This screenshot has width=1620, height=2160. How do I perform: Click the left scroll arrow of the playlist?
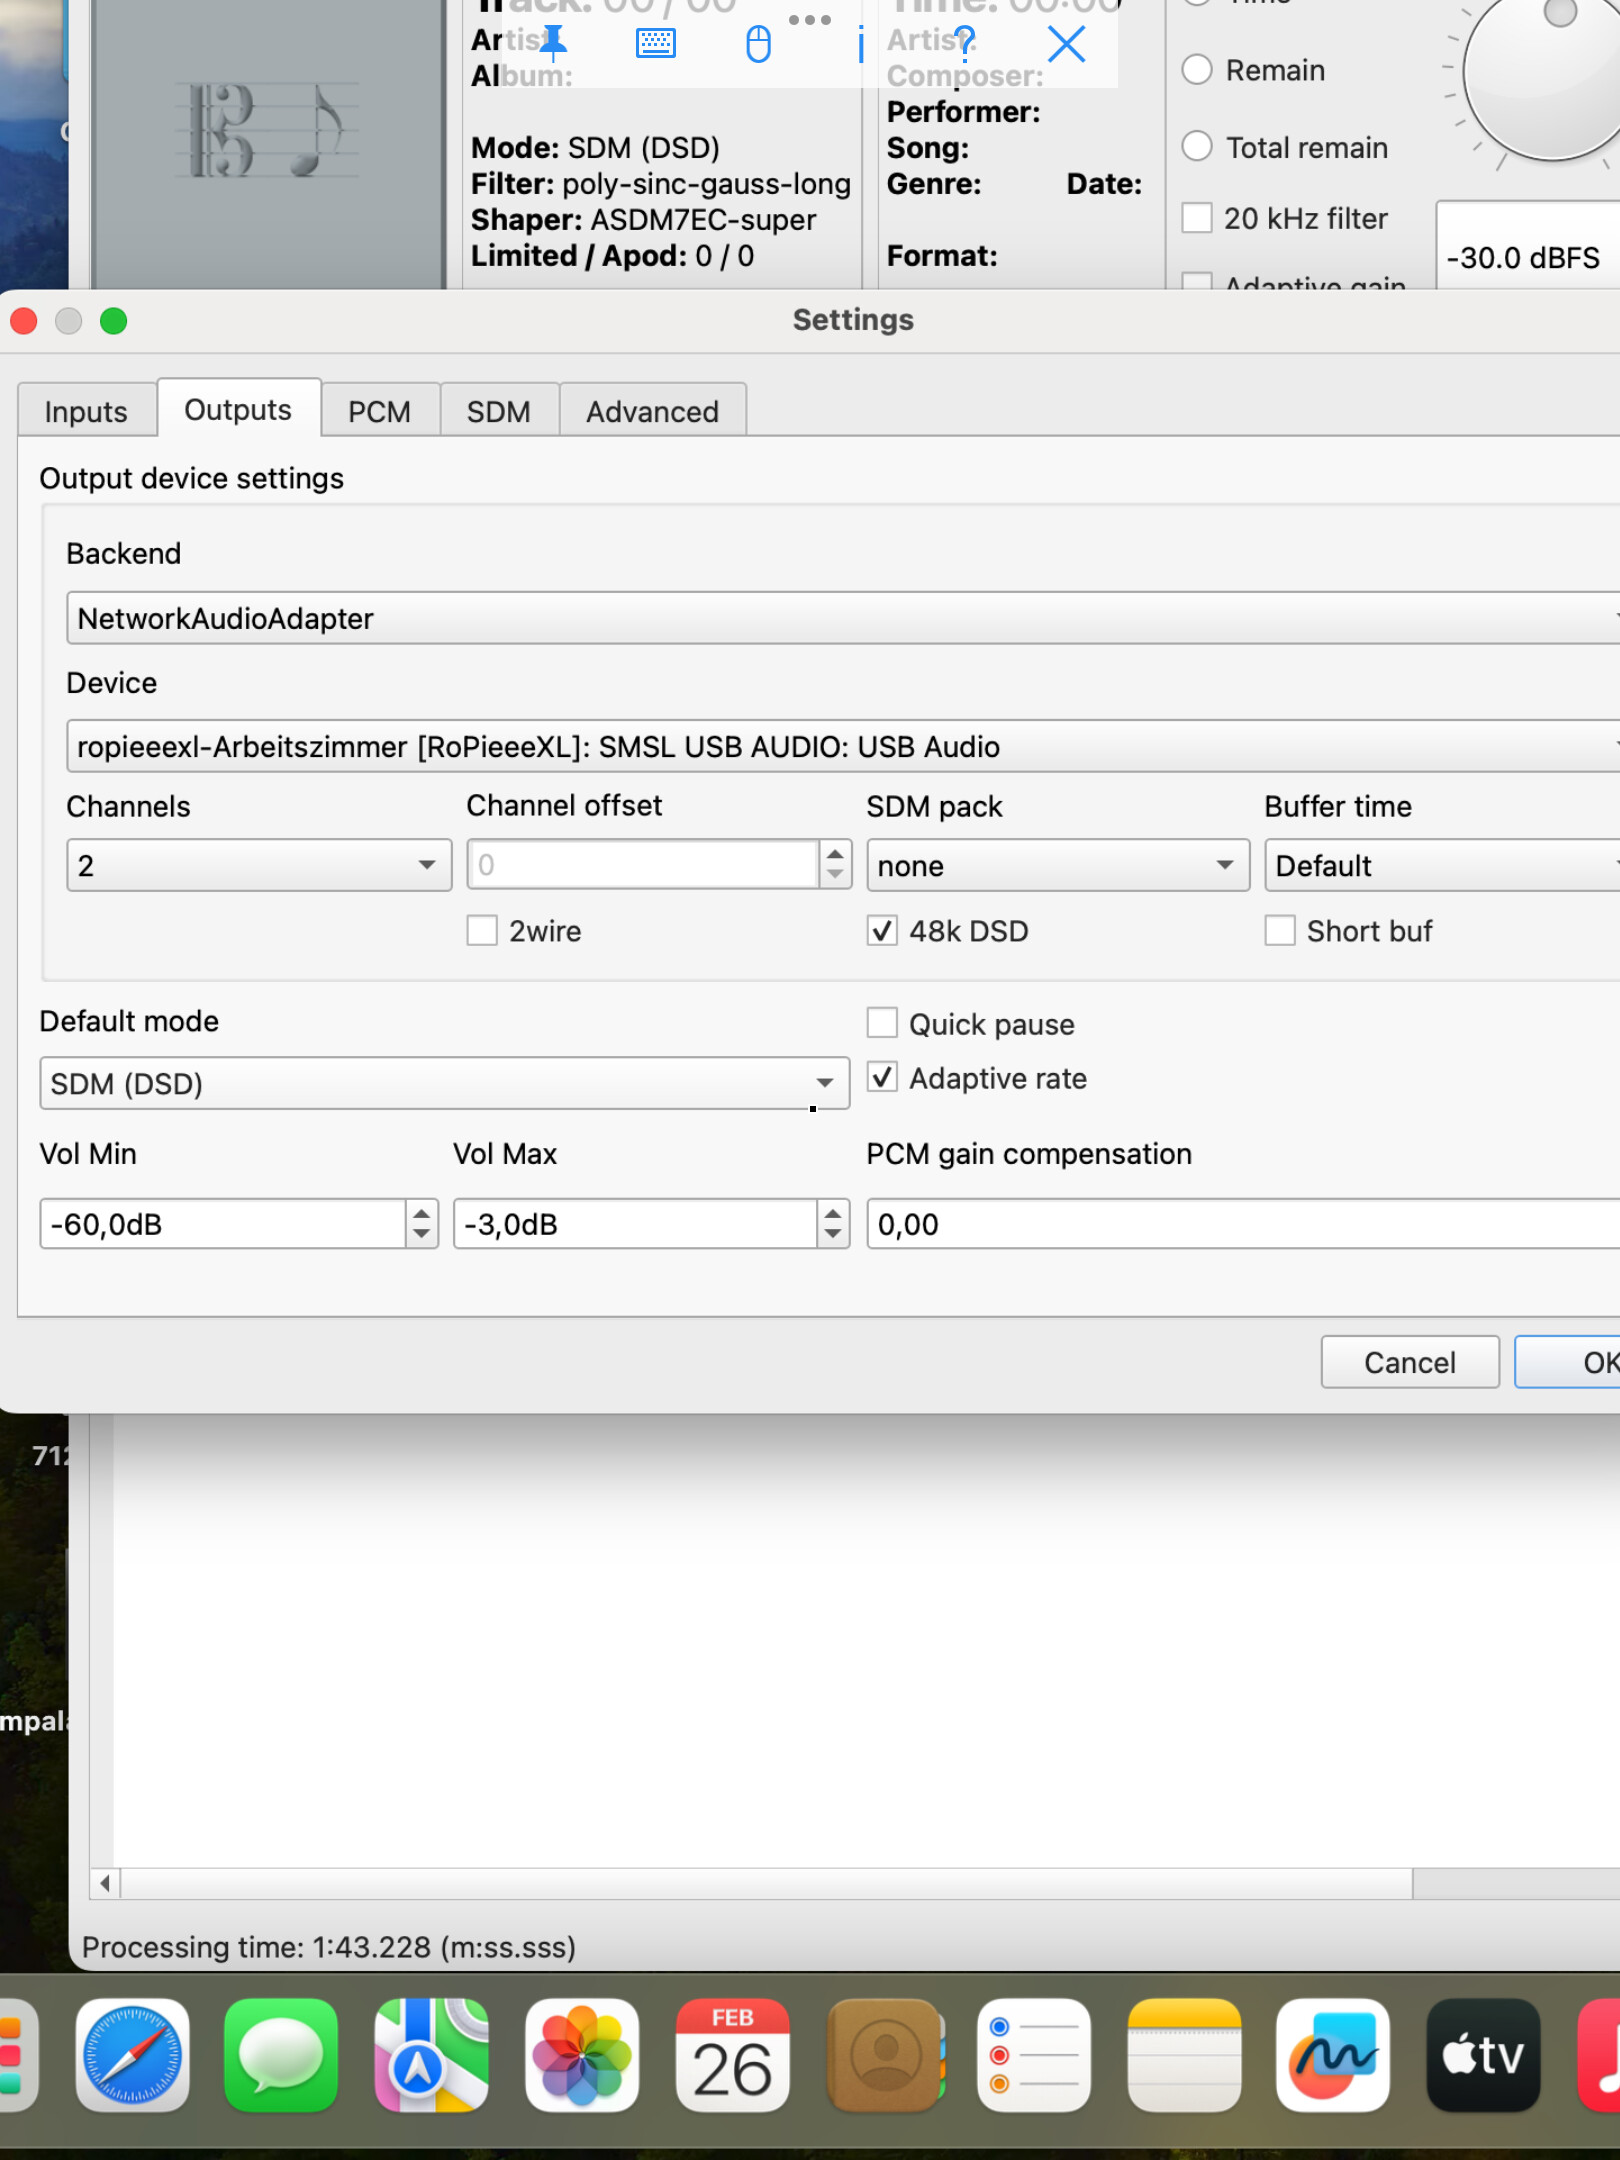(x=105, y=1884)
